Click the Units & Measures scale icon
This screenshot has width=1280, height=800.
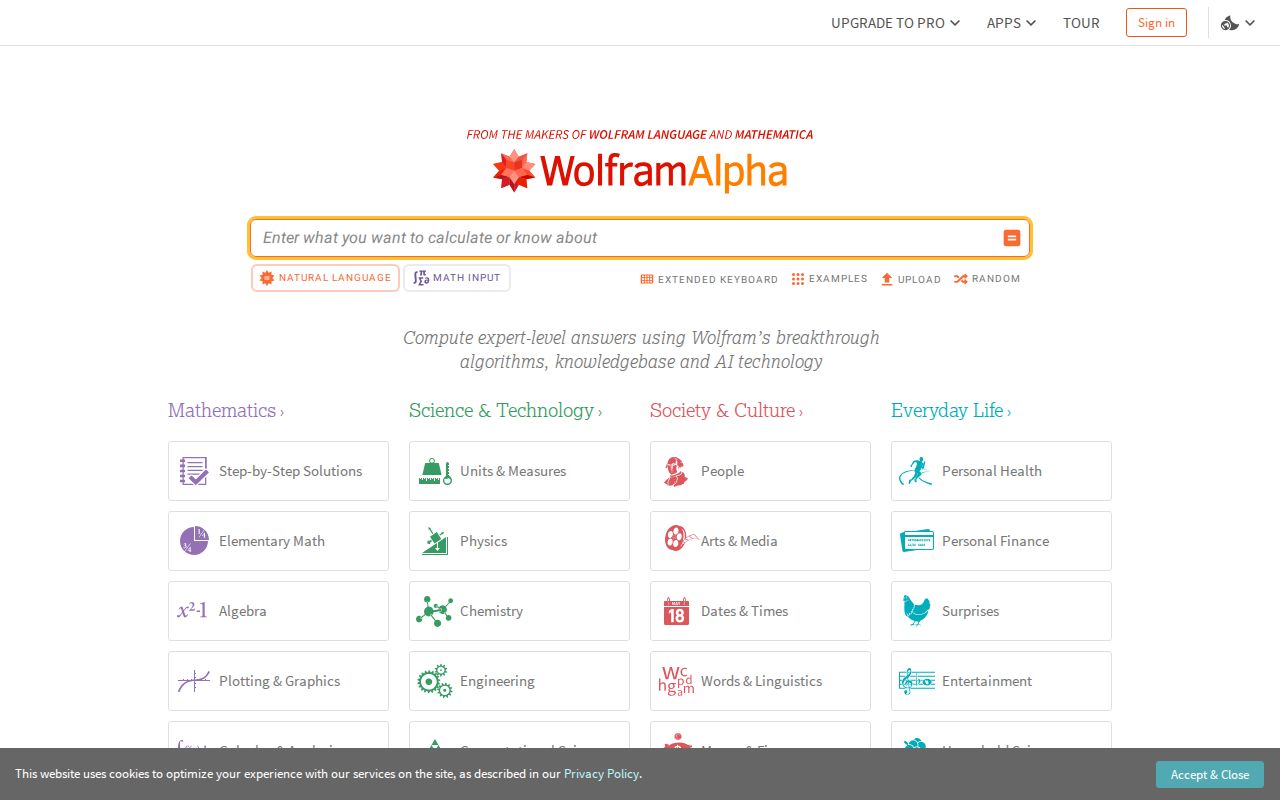tap(434, 470)
